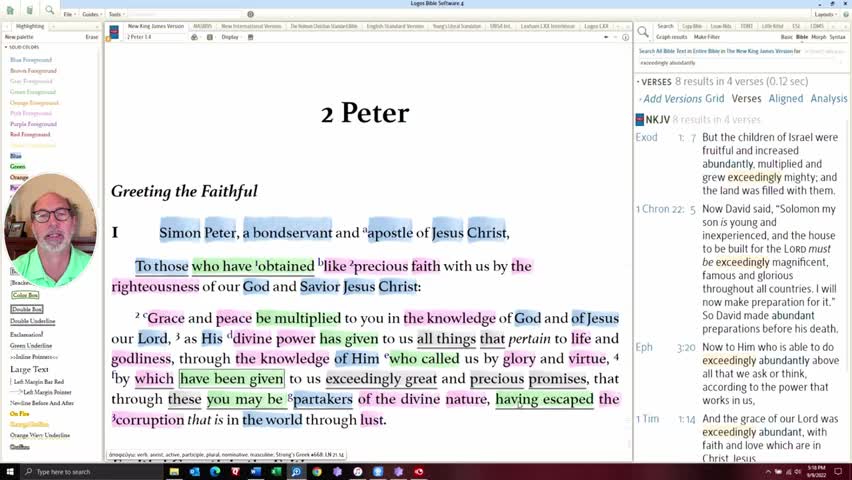Viewport: 852px width, 480px height.
Task: Click Graph results
Action: pyautogui.click(x=672, y=37)
